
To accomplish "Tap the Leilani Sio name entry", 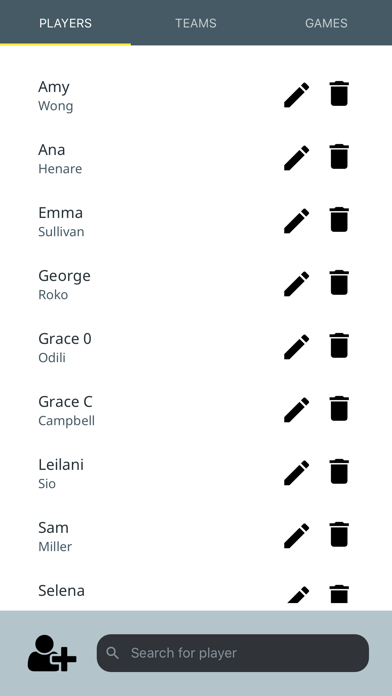I will coord(61,473).
